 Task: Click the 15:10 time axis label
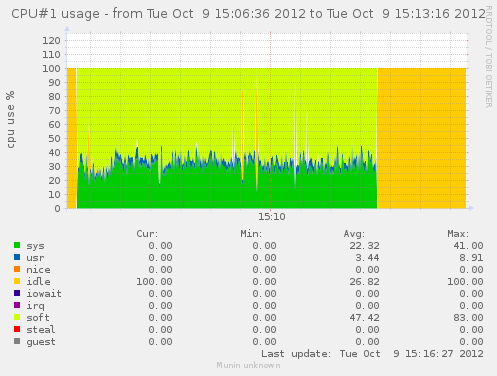pyautogui.click(x=272, y=217)
